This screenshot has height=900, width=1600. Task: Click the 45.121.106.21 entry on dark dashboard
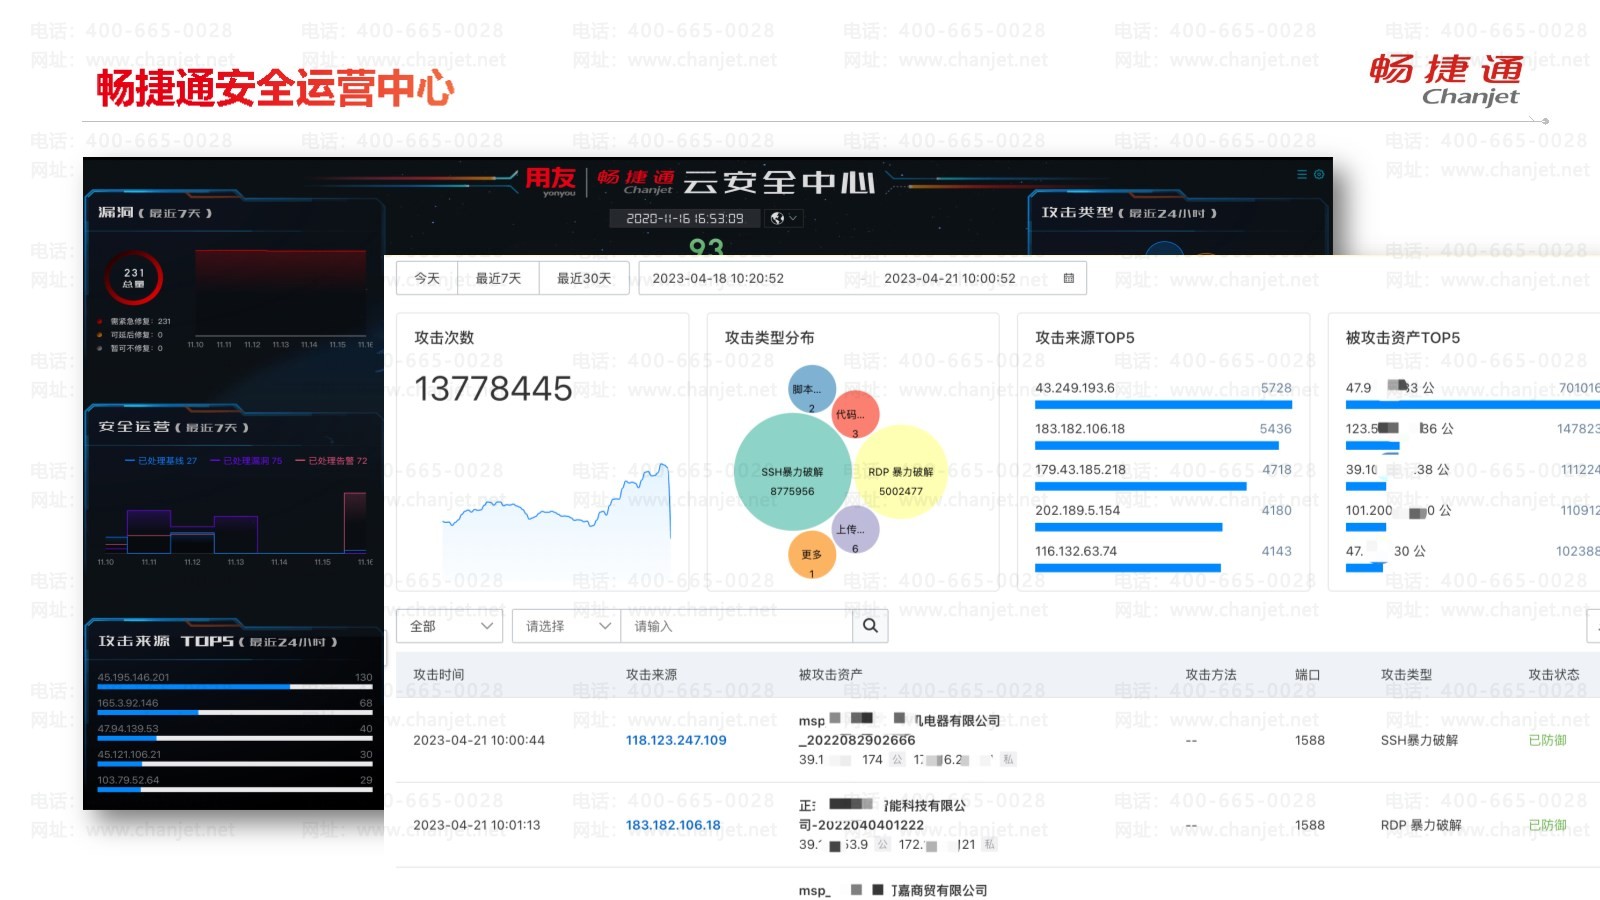(x=129, y=755)
